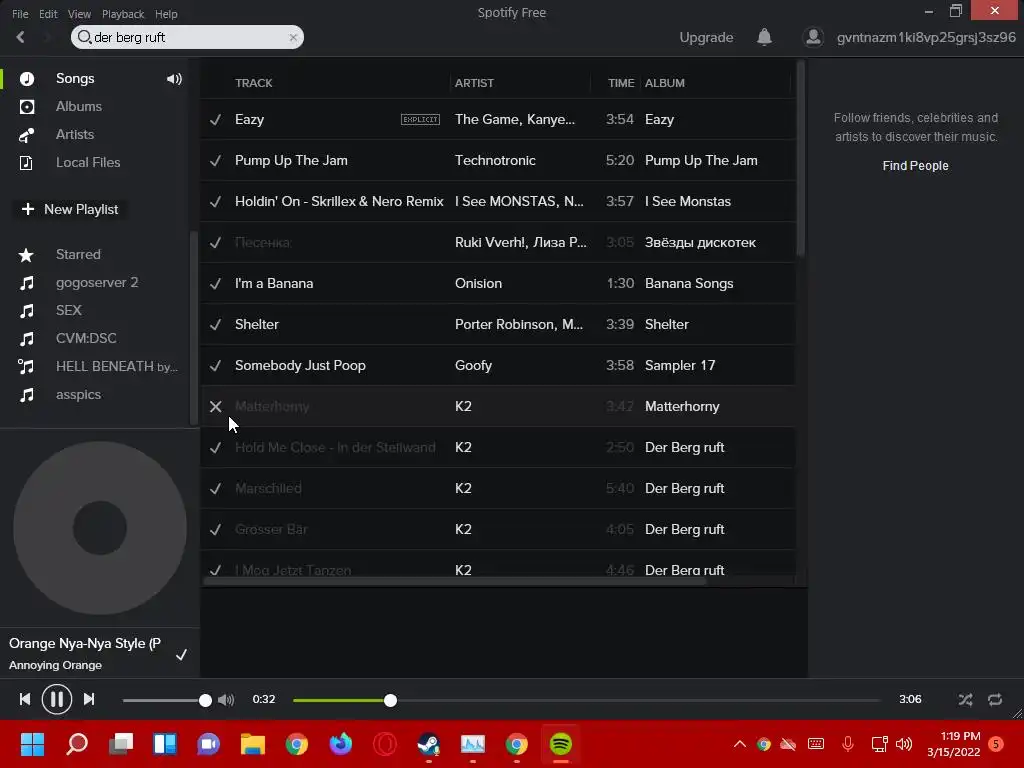Open the CVM:DSC playlist
Screen dimensions: 1024x768
pyautogui.click(x=86, y=338)
